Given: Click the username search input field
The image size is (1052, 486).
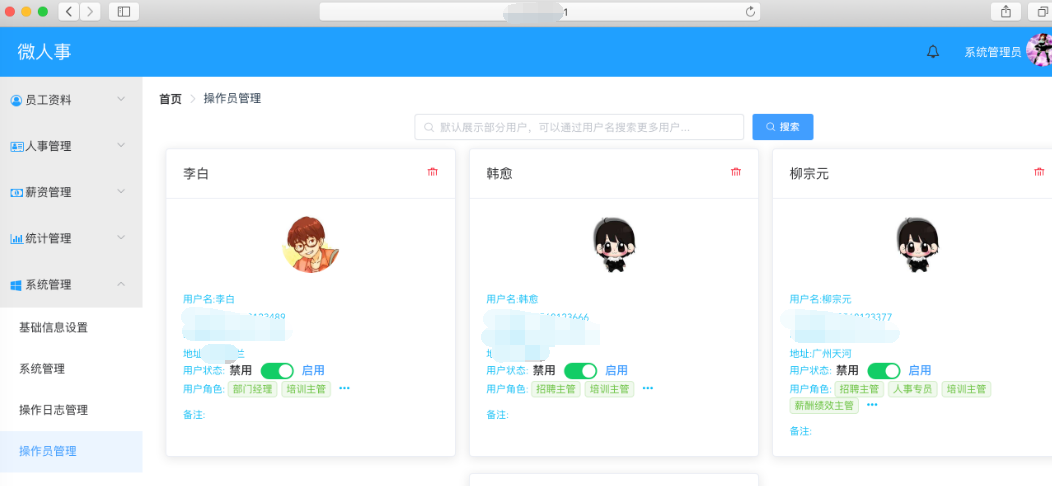Looking at the screenshot, I should click(x=579, y=127).
